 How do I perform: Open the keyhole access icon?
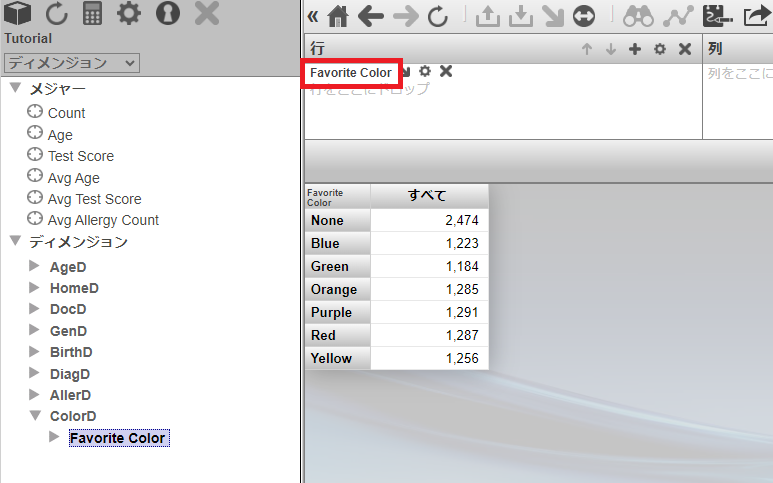167,14
